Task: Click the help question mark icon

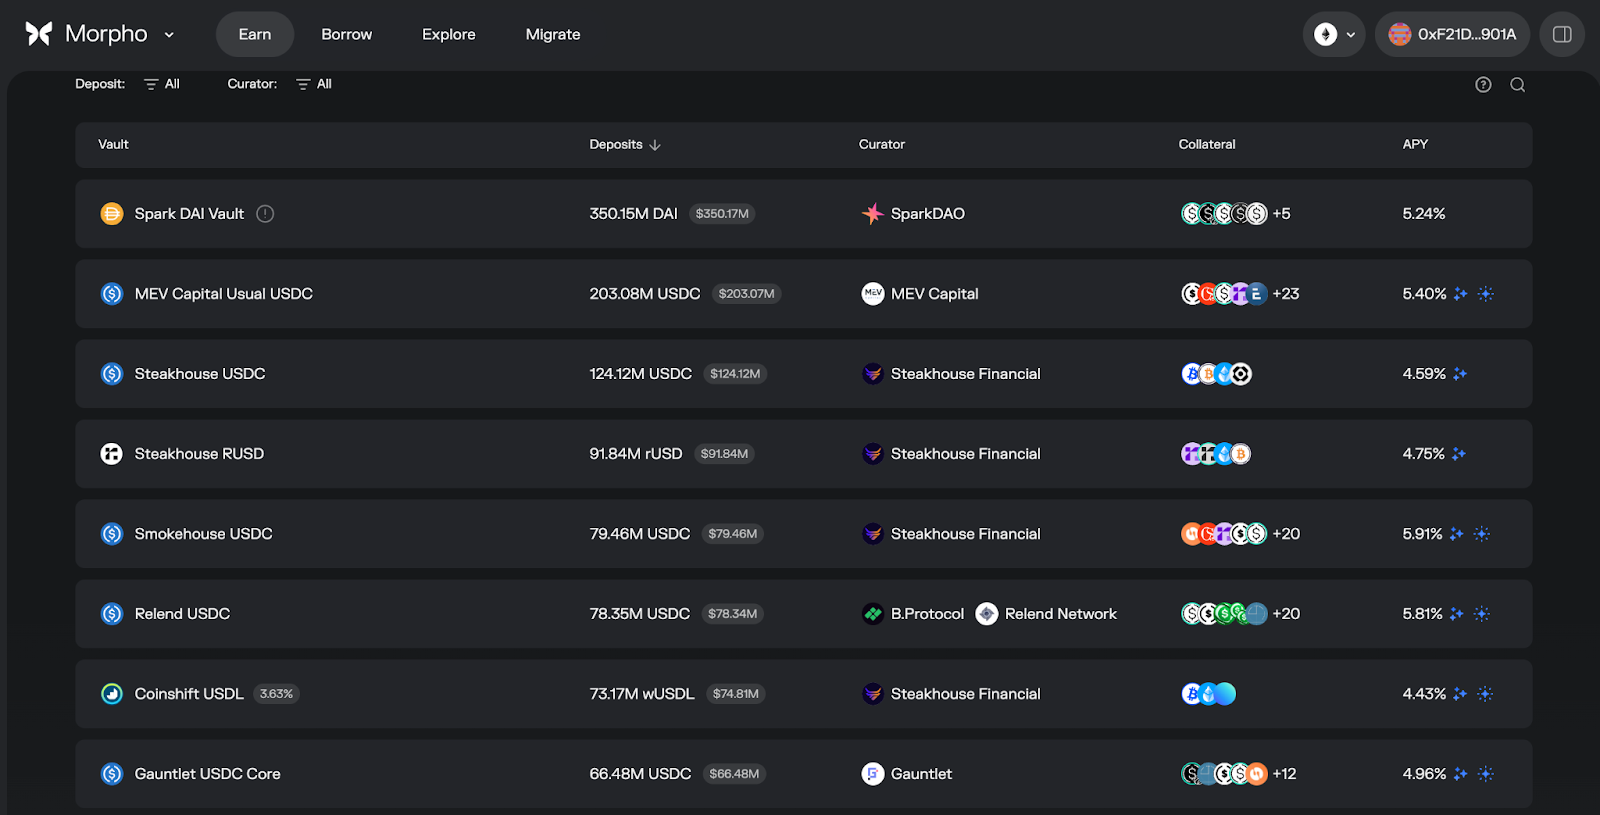Action: [x=1483, y=85]
